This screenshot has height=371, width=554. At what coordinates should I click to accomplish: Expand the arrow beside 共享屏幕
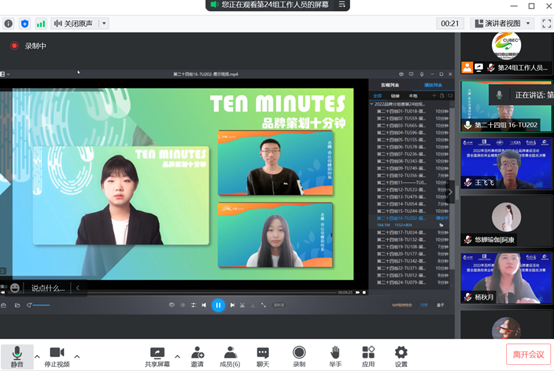pyautogui.click(x=177, y=357)
